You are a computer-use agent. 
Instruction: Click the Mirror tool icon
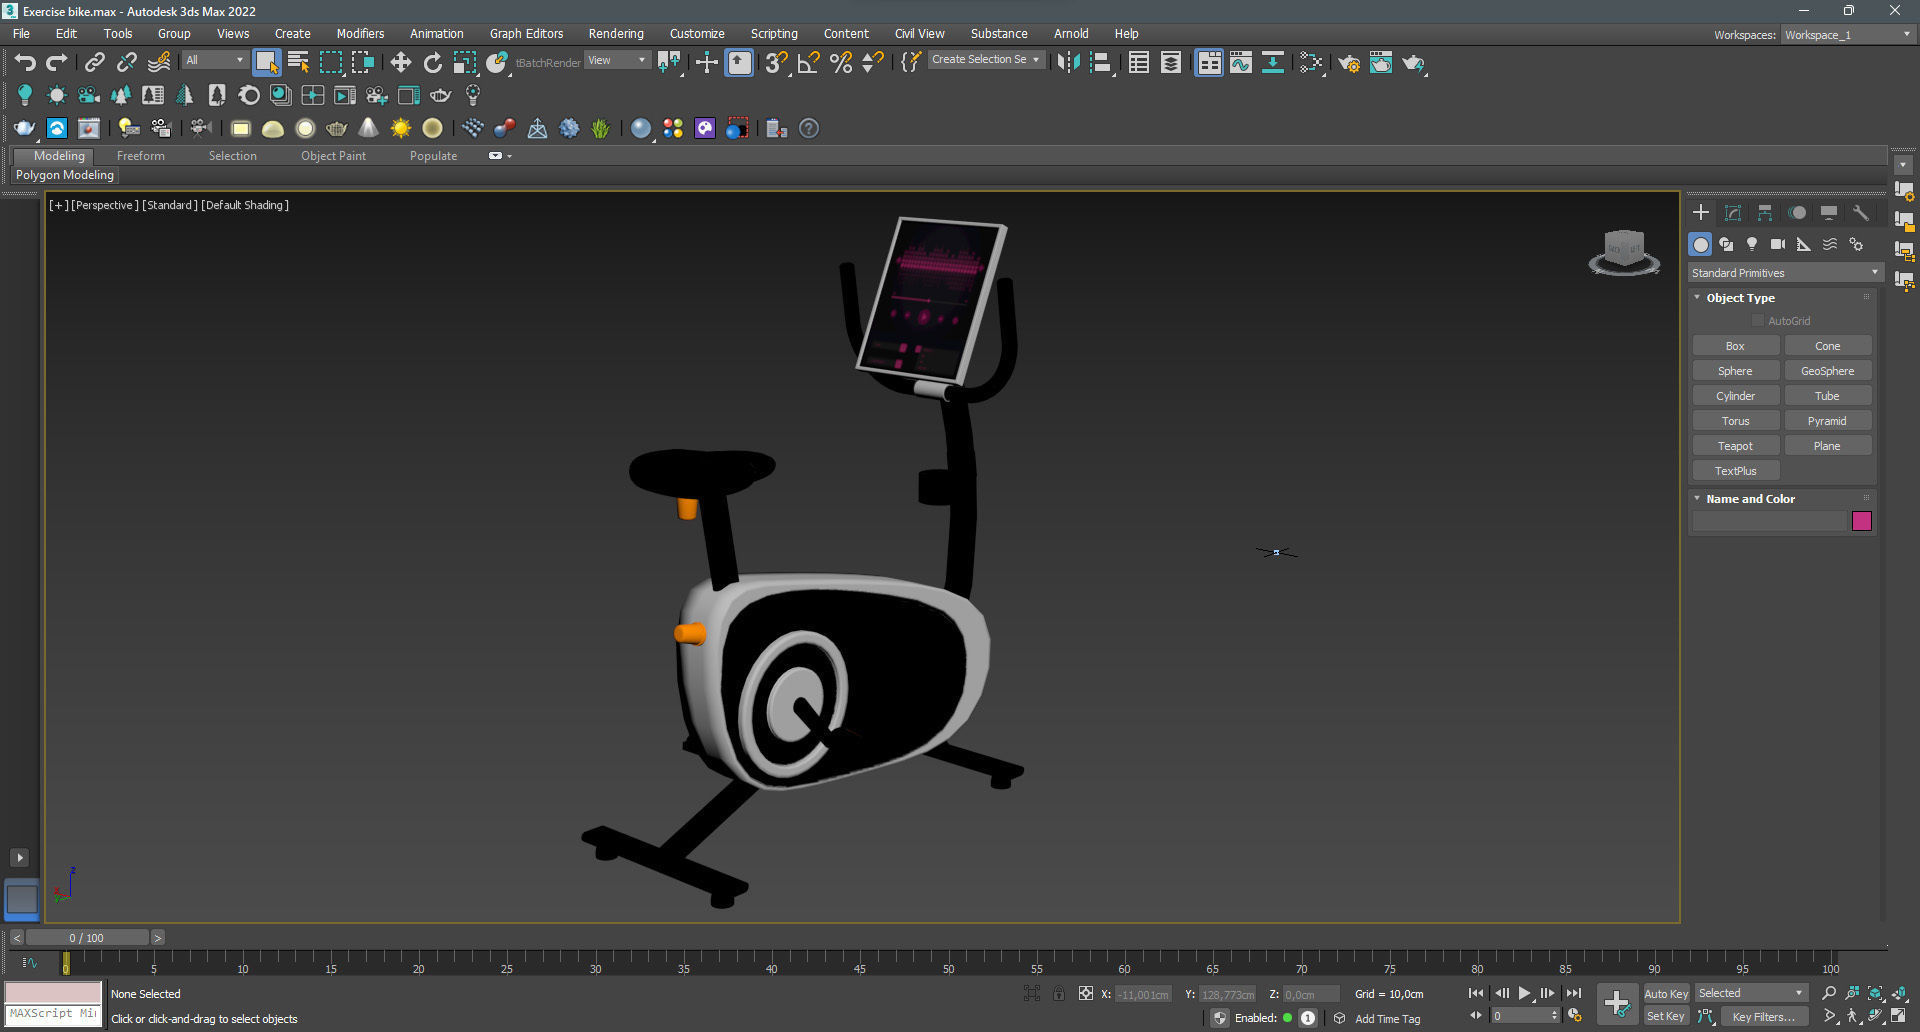tap(1068, 62)
